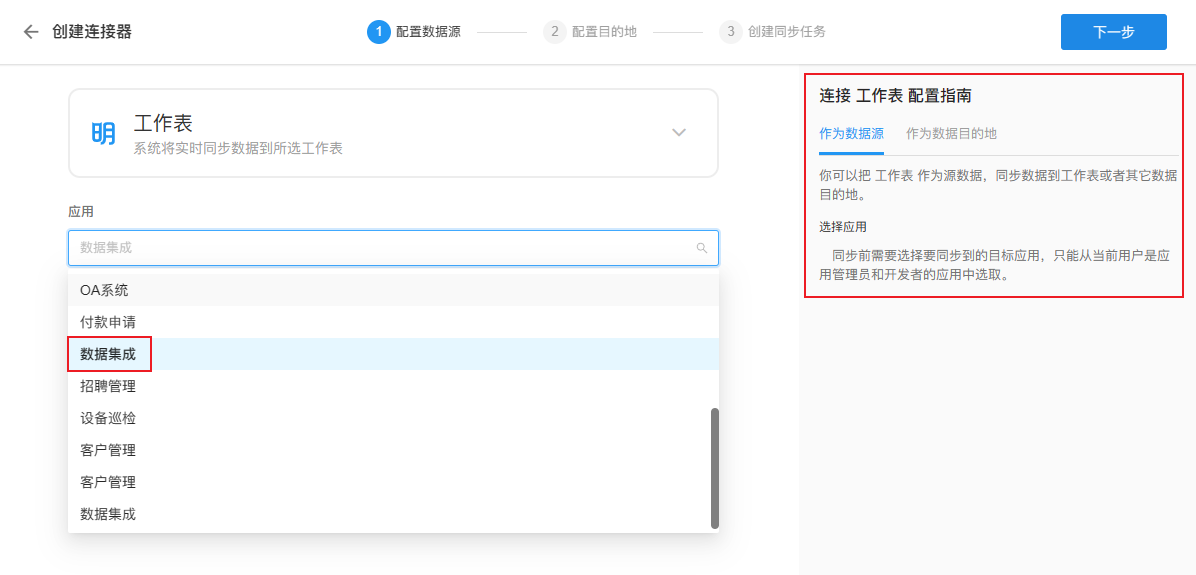
Task: Click the step 2 配置目的地 circle
Action: [554, 32]
